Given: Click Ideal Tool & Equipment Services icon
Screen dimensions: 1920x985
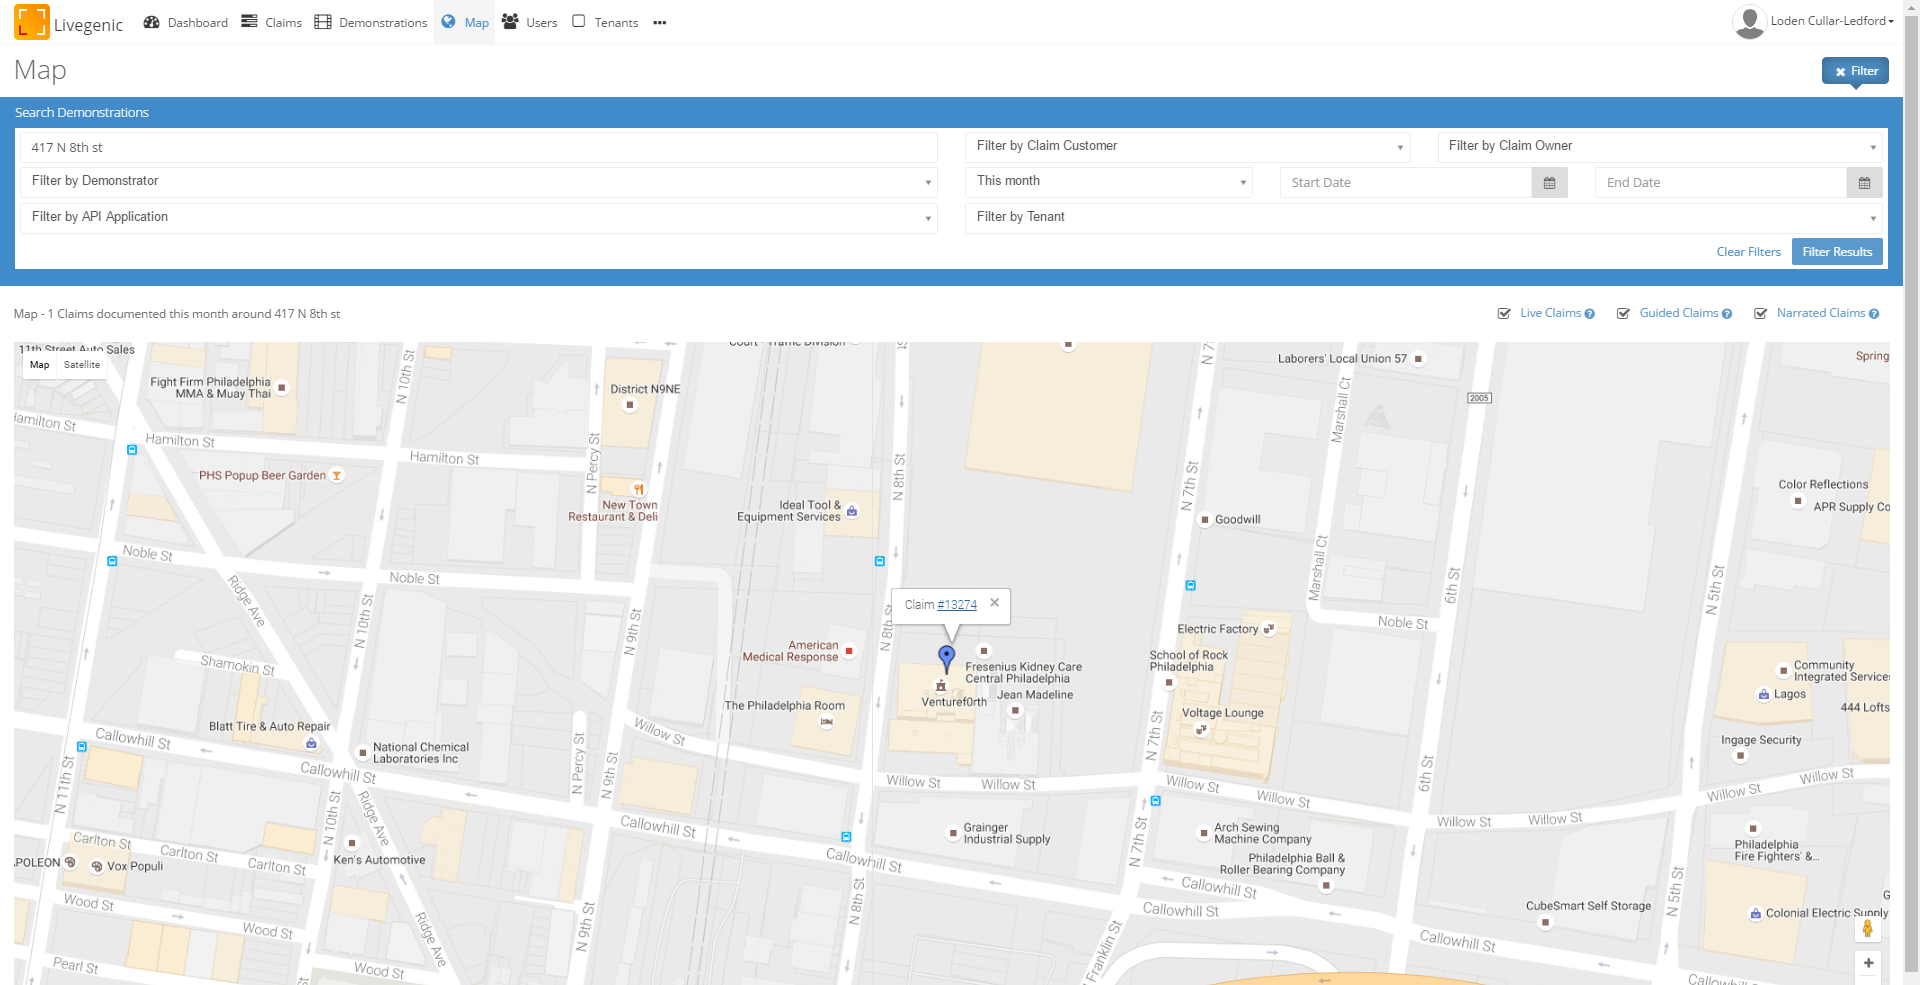Looking at the screenshot, I should pos(852,511).
